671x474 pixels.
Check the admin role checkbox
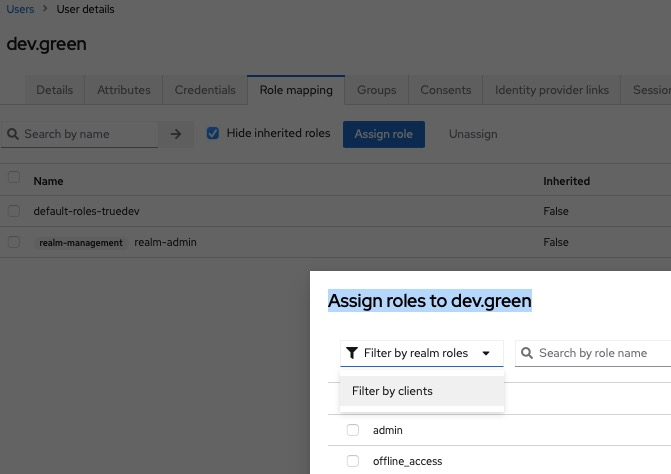[353, 430]
